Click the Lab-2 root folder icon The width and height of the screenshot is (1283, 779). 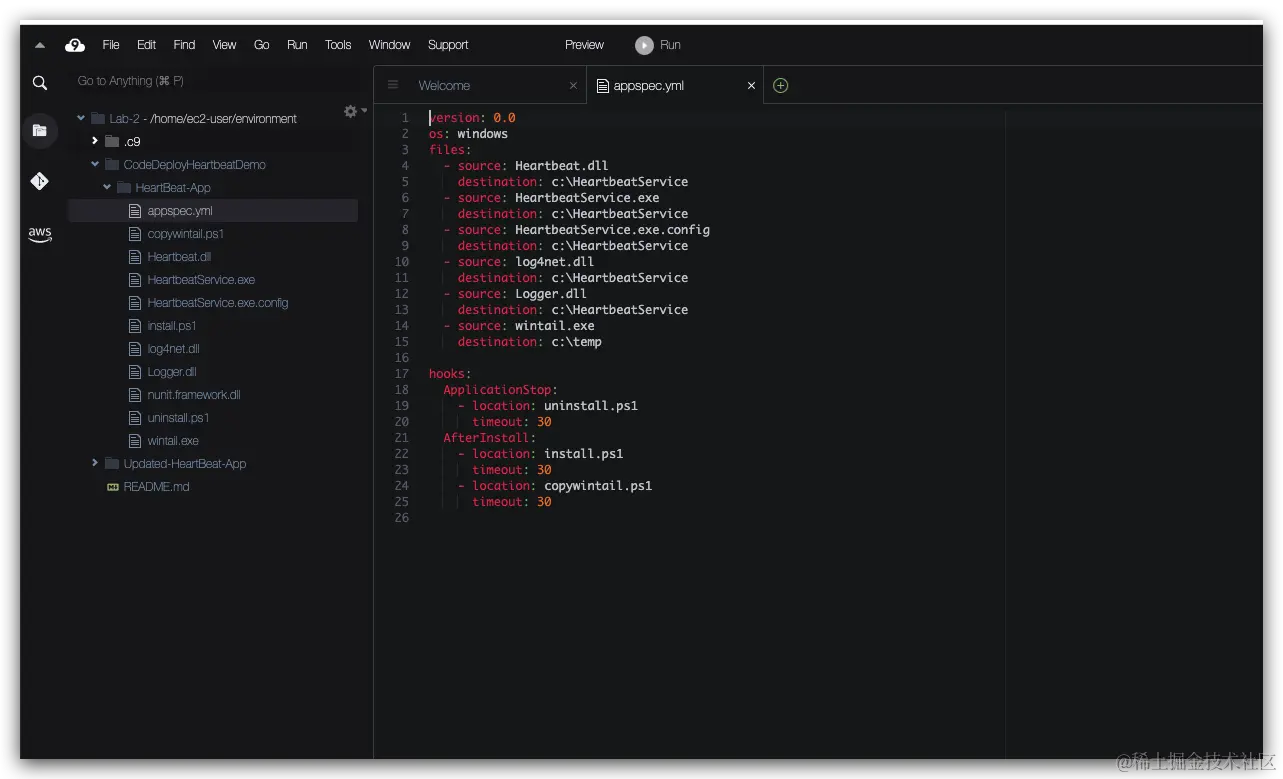point(98,119)
